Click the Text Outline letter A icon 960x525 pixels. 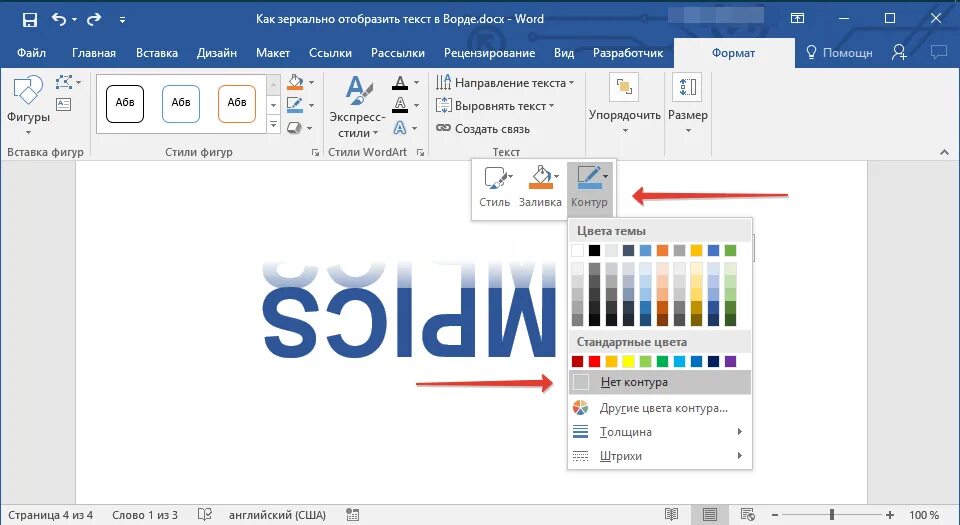click(400, 105)
